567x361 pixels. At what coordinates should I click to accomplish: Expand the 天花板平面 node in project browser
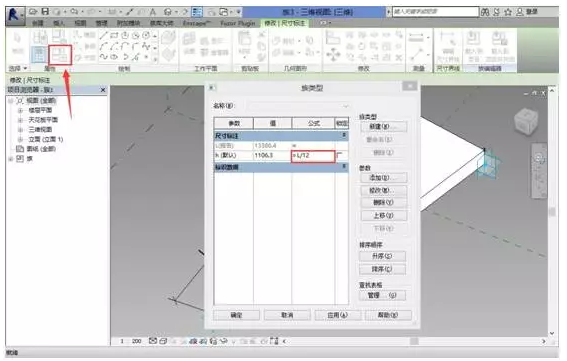click(x=20, y=120)
